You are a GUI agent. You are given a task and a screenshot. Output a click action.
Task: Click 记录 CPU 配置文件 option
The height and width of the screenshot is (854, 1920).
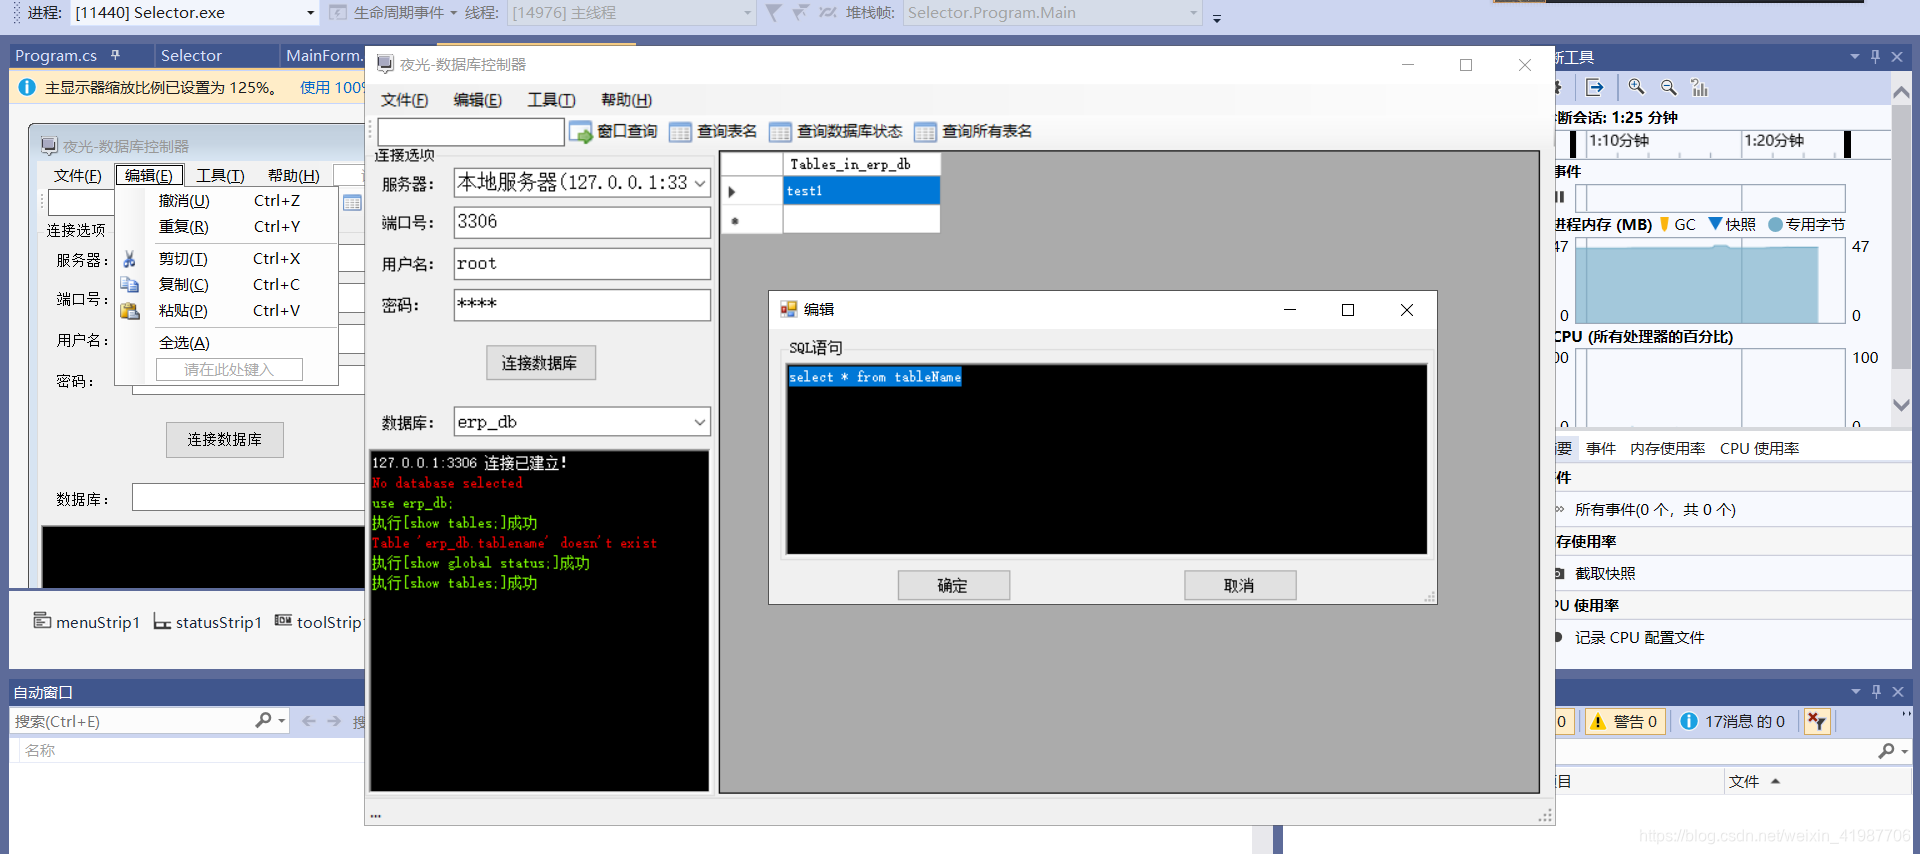pos(1640,638)
